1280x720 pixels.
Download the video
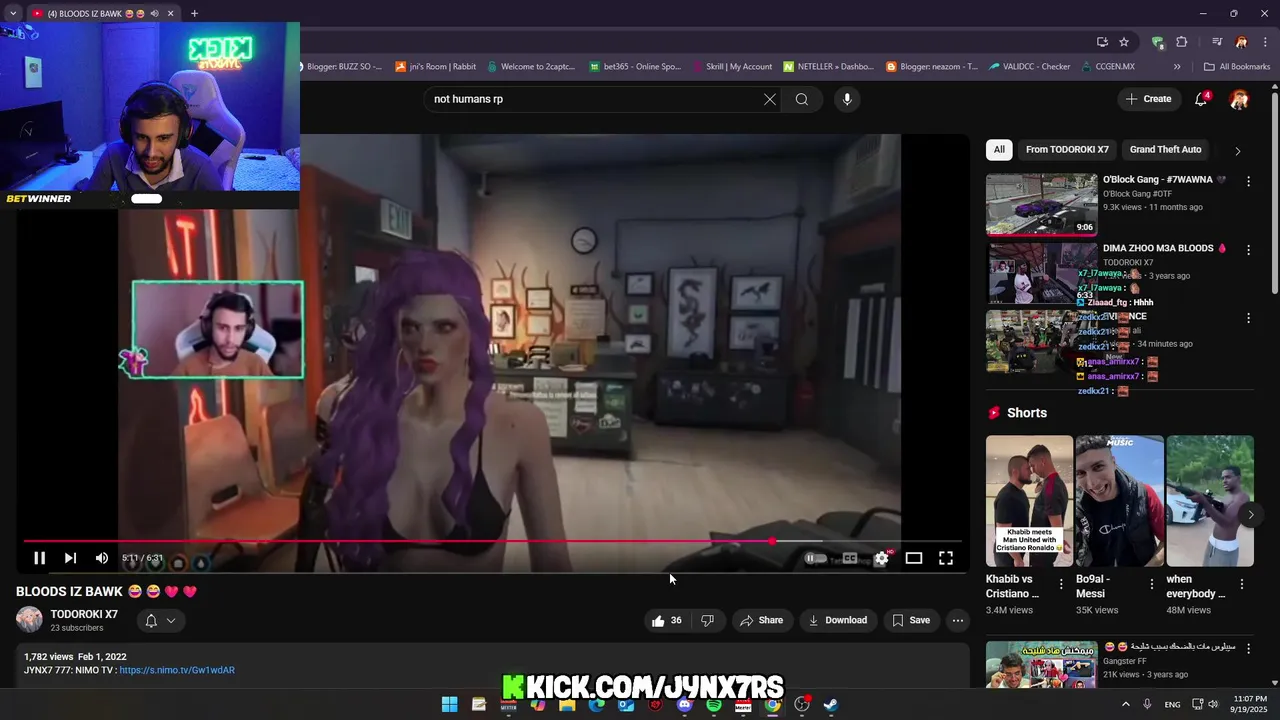[838, 620]
